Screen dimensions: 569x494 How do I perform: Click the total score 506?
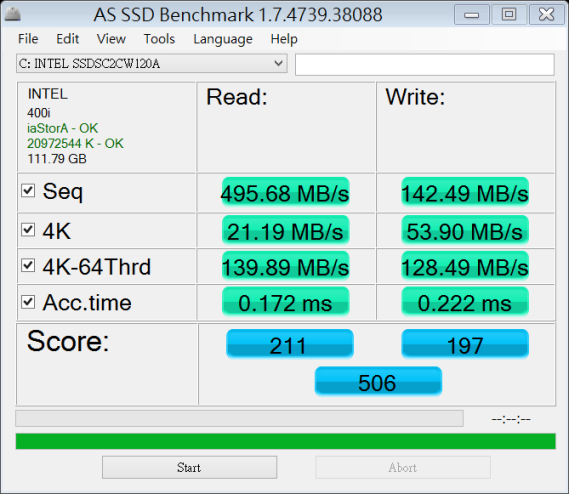[378, 381]
